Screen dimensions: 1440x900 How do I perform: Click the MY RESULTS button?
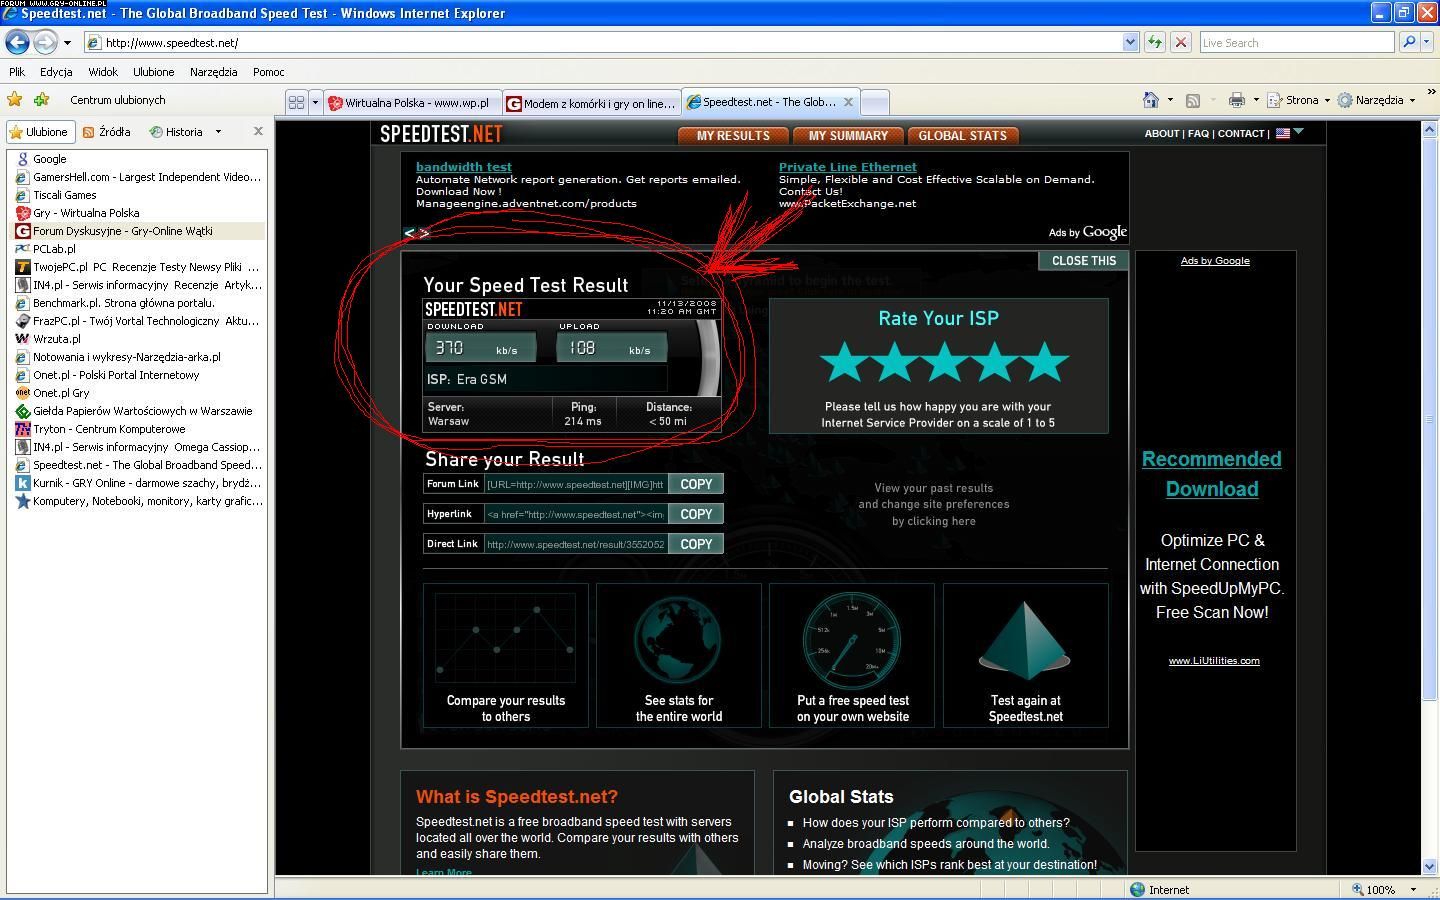click(x=733, y=136)
